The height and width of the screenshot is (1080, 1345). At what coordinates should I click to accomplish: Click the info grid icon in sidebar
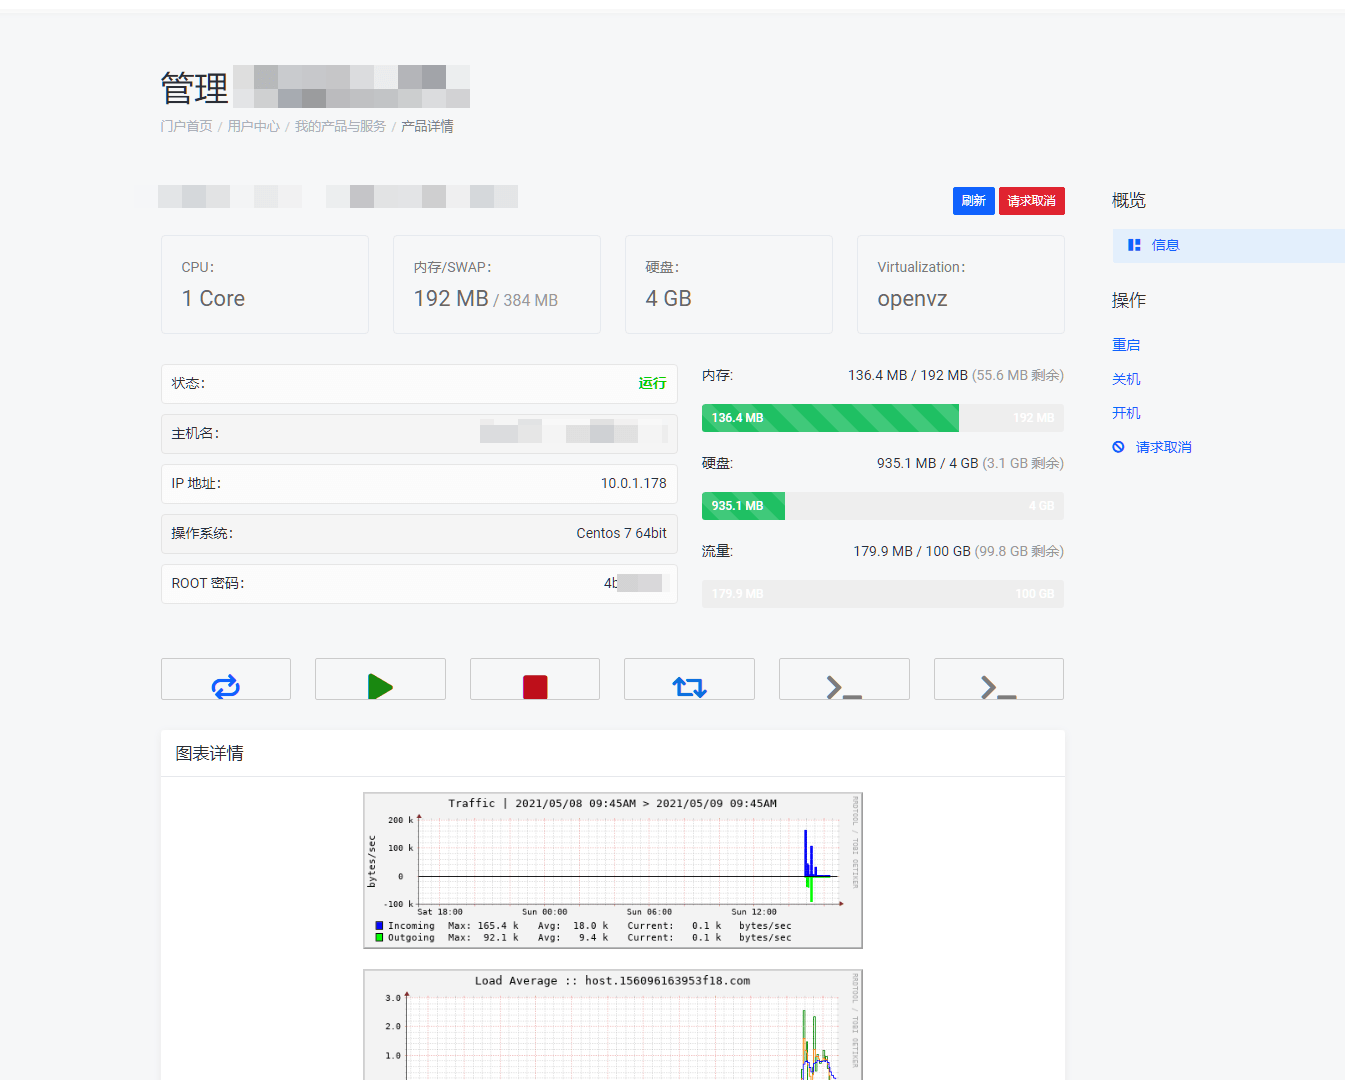[1134, 245]
